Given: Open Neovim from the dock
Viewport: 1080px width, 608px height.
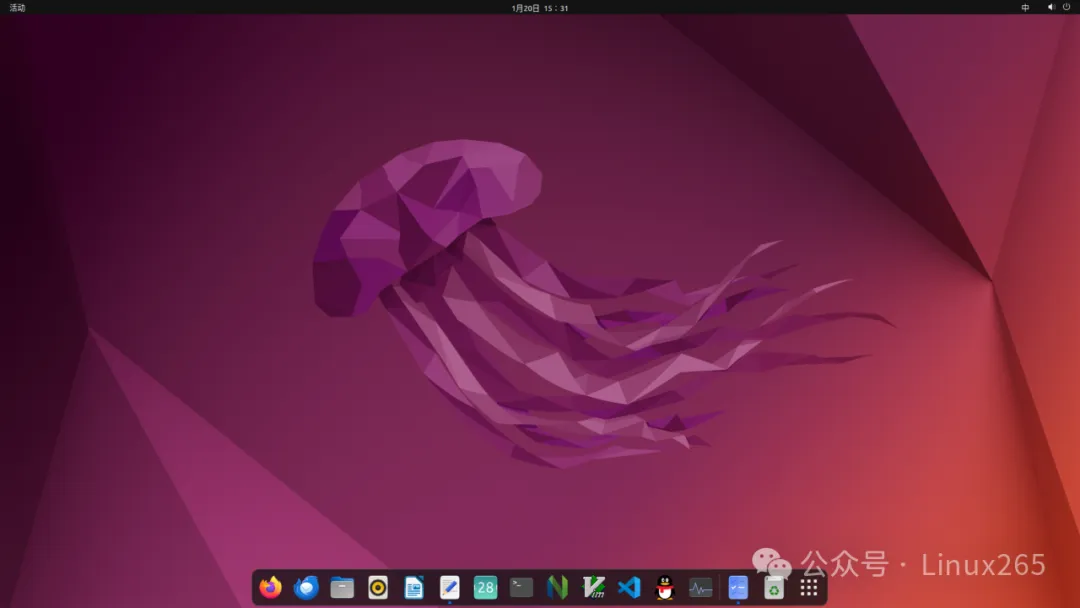Looking at the screenshot, I should (557, 587).
